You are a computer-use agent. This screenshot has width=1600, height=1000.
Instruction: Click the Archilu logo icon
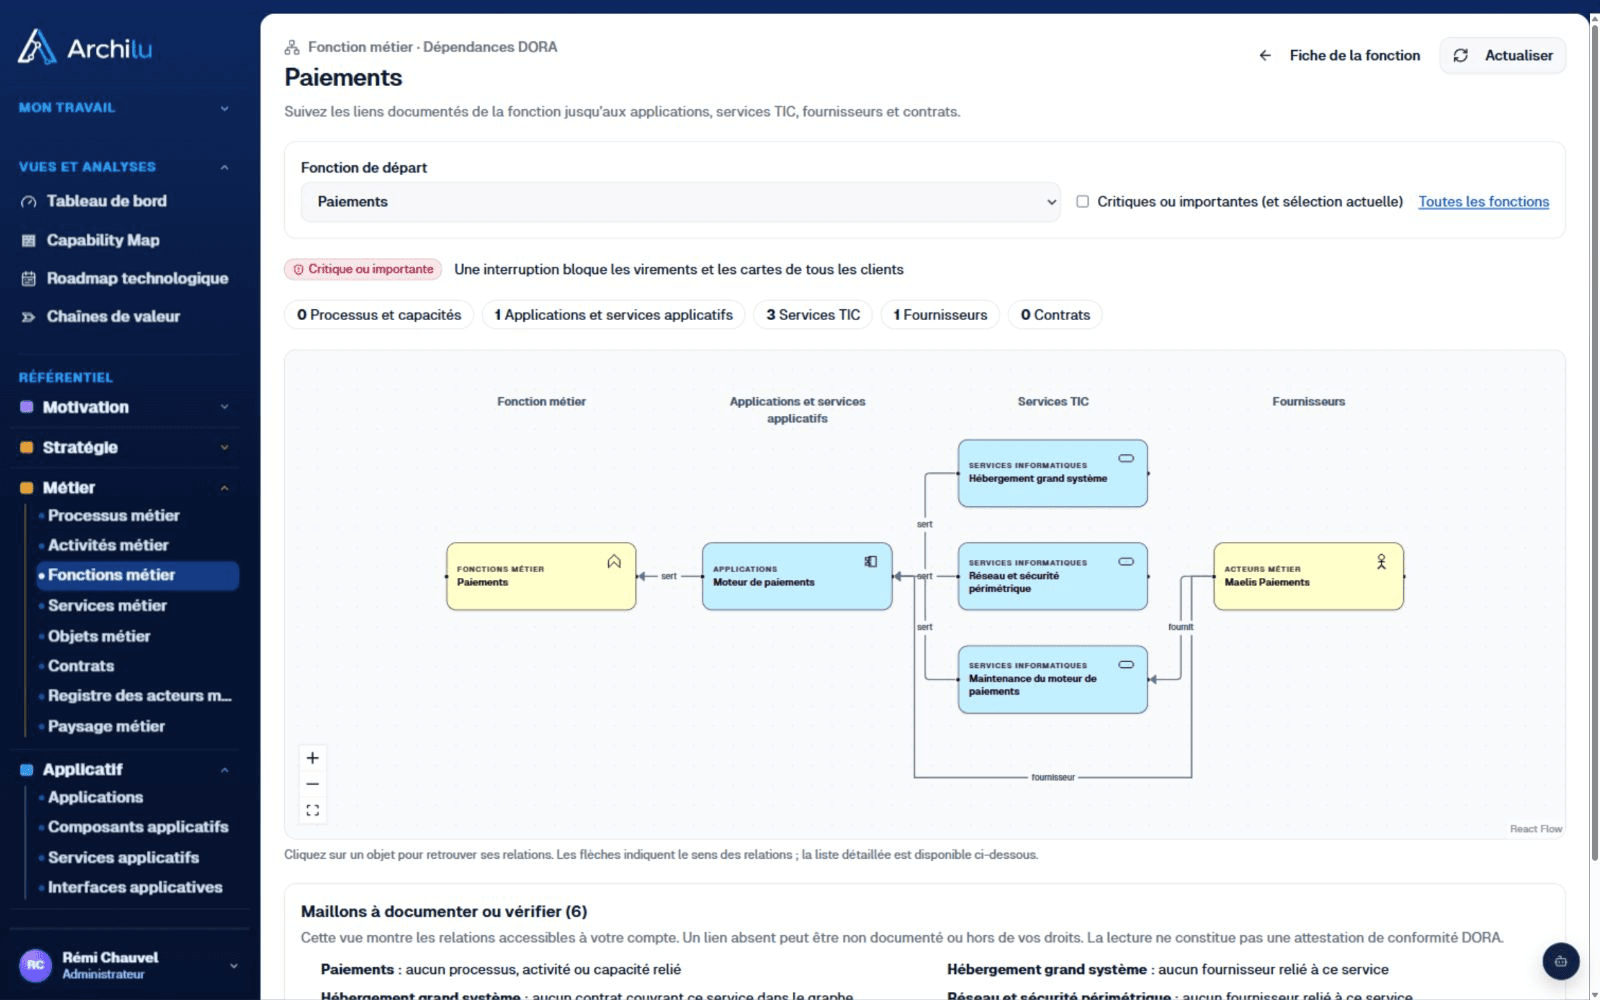[x=37, y=47]
